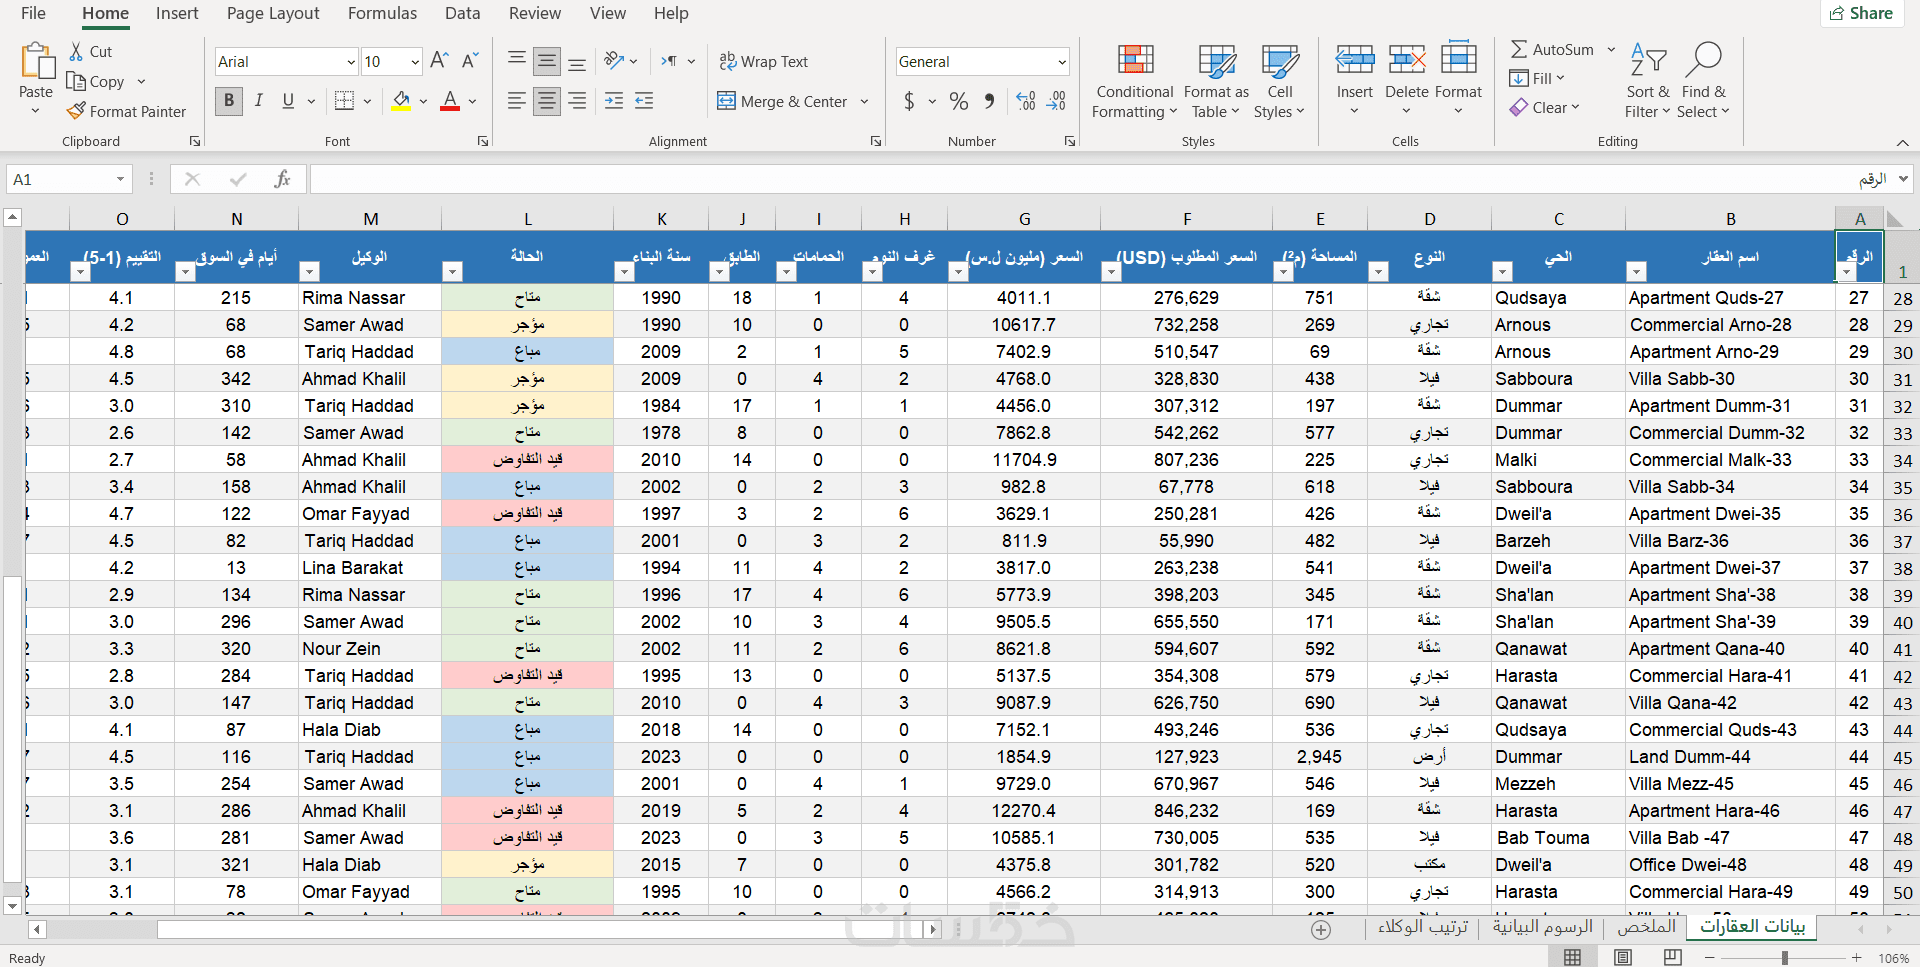Open Sort & Filter

(x=1648, y=82)
